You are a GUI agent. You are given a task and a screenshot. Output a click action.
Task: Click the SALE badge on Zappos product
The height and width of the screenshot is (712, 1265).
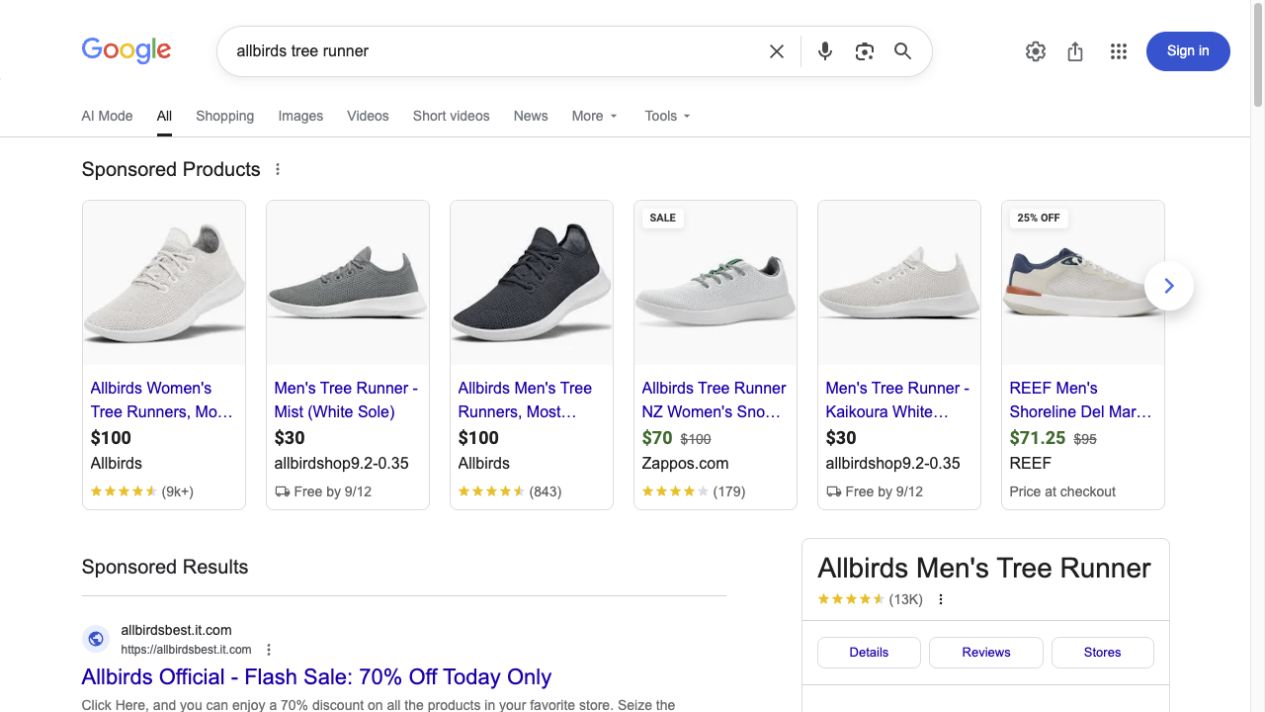[662, 218]
